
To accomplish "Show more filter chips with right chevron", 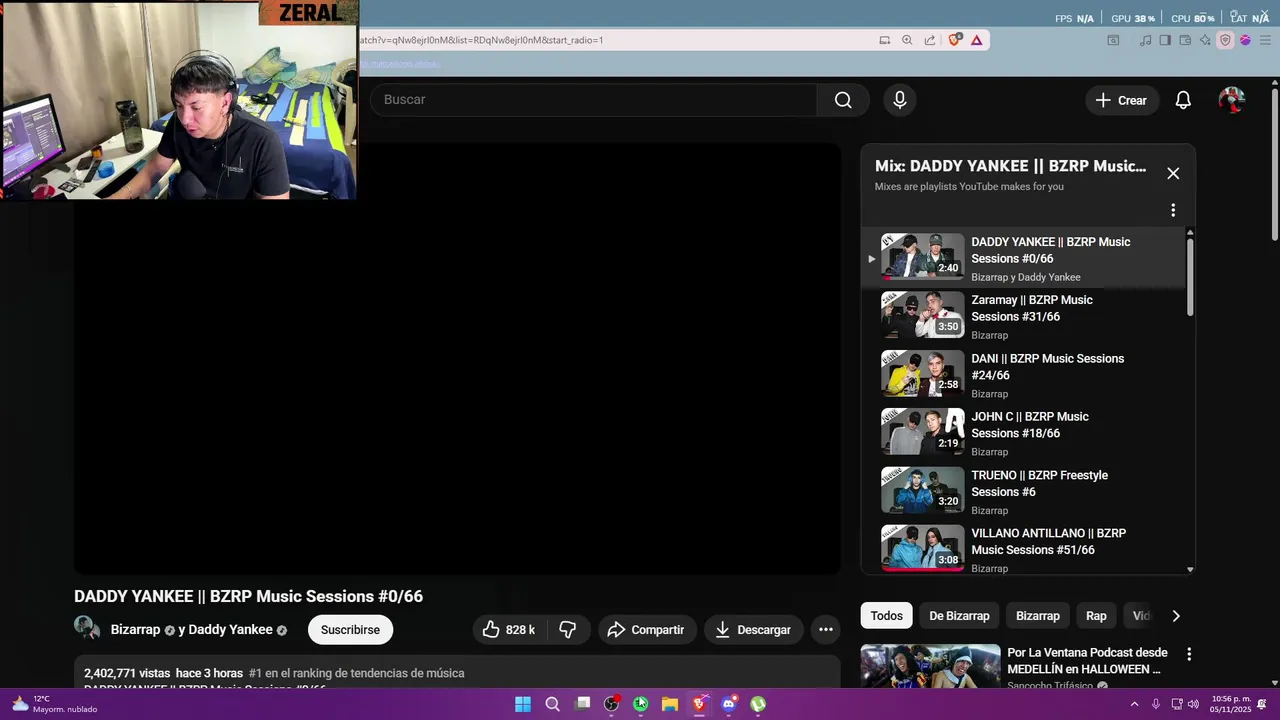I will (x=1176, y=616).
